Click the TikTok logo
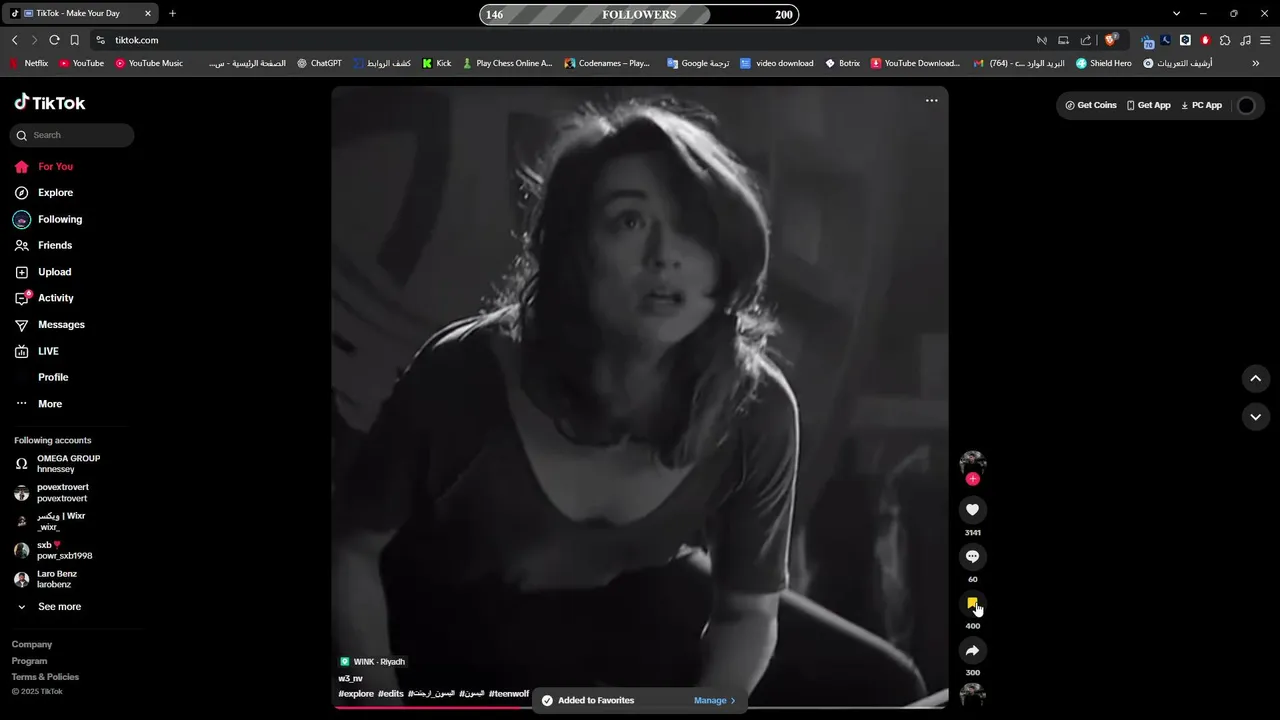The height and width of the screenshot is (720, 1280). pos(50,102)
